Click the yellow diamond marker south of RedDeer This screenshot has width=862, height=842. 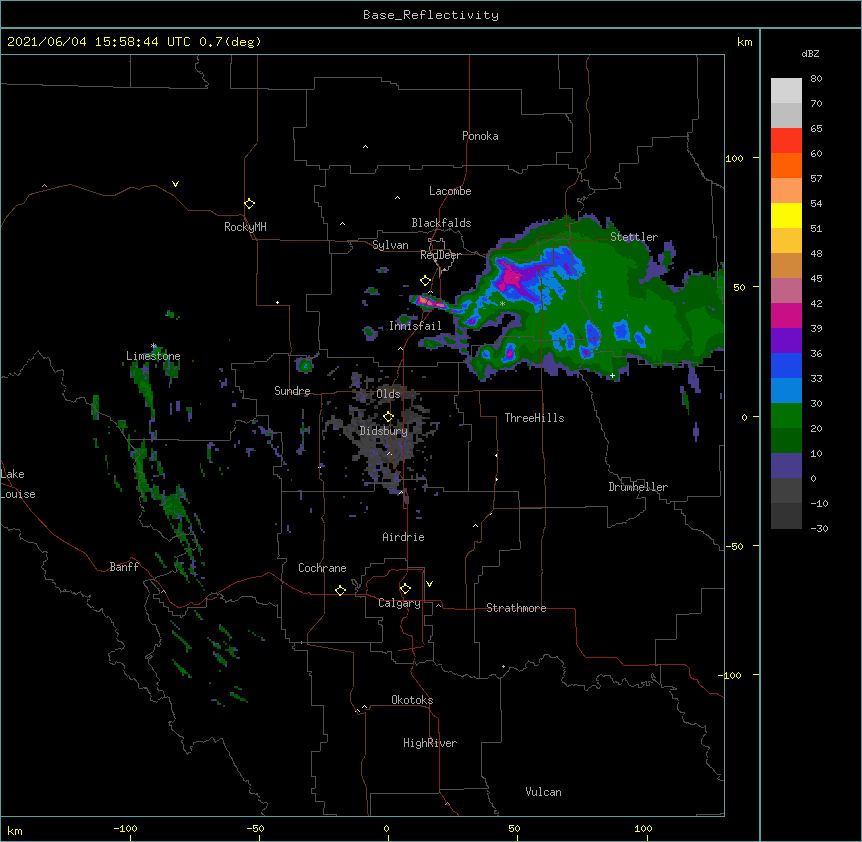click(425, 281)
